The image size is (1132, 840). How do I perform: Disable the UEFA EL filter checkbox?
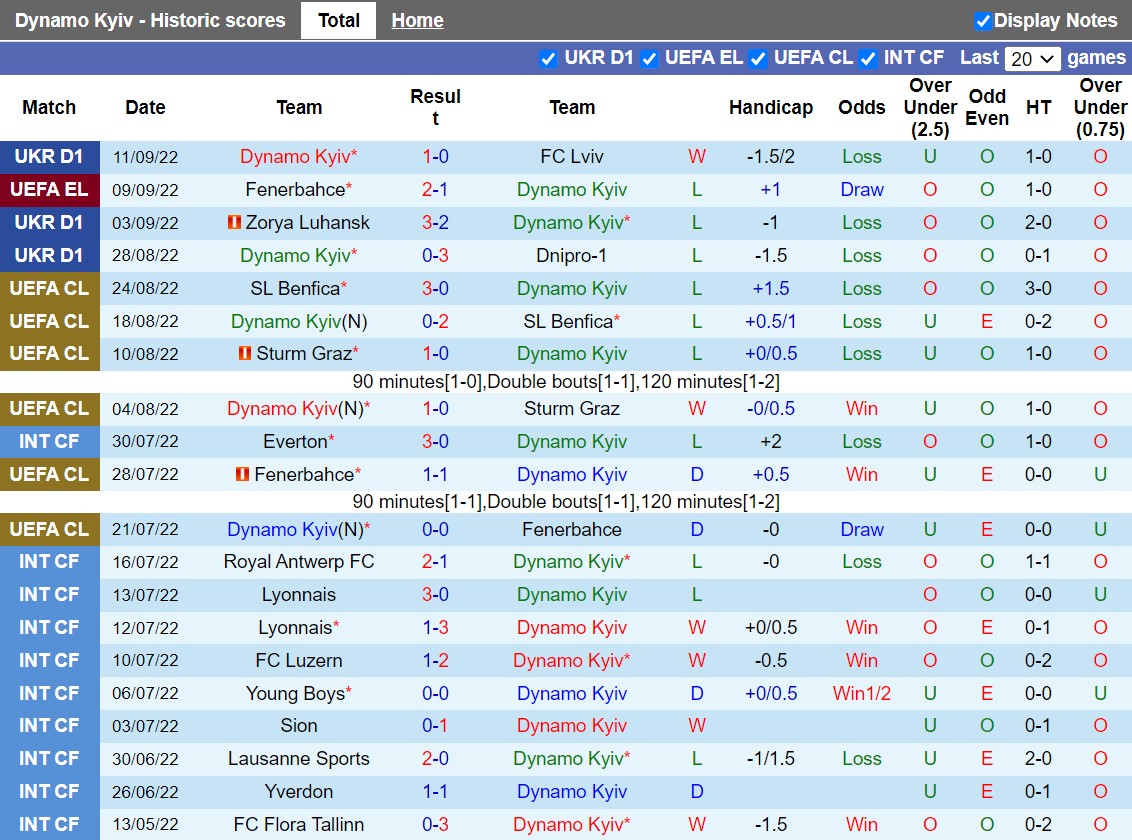pos(650,58)
